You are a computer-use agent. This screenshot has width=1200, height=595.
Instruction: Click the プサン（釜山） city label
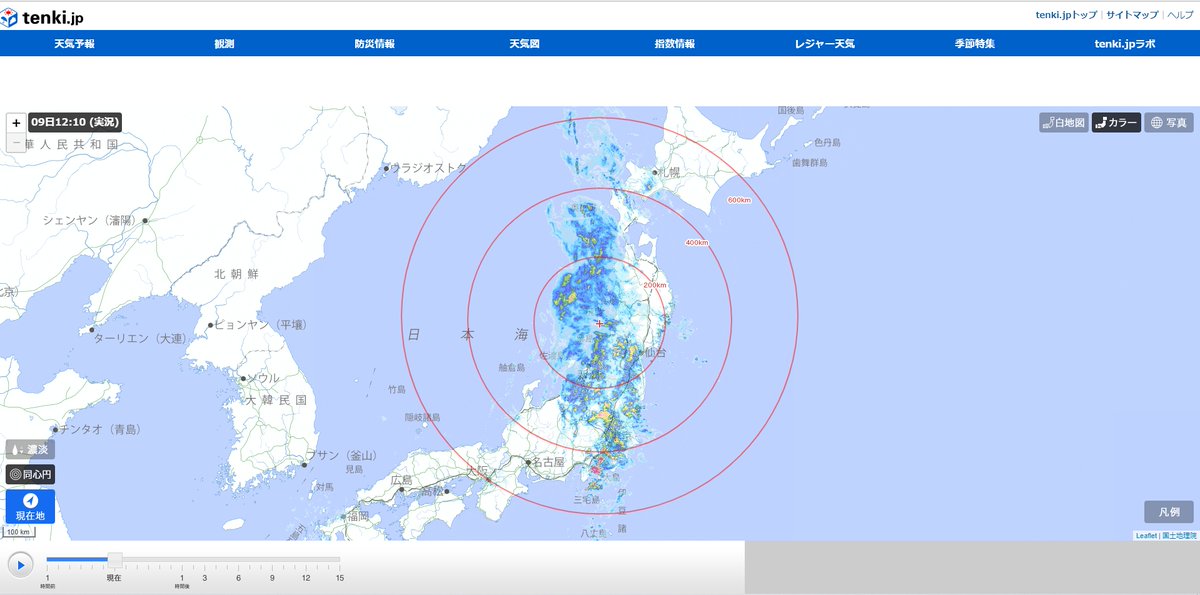click(343, 455)
